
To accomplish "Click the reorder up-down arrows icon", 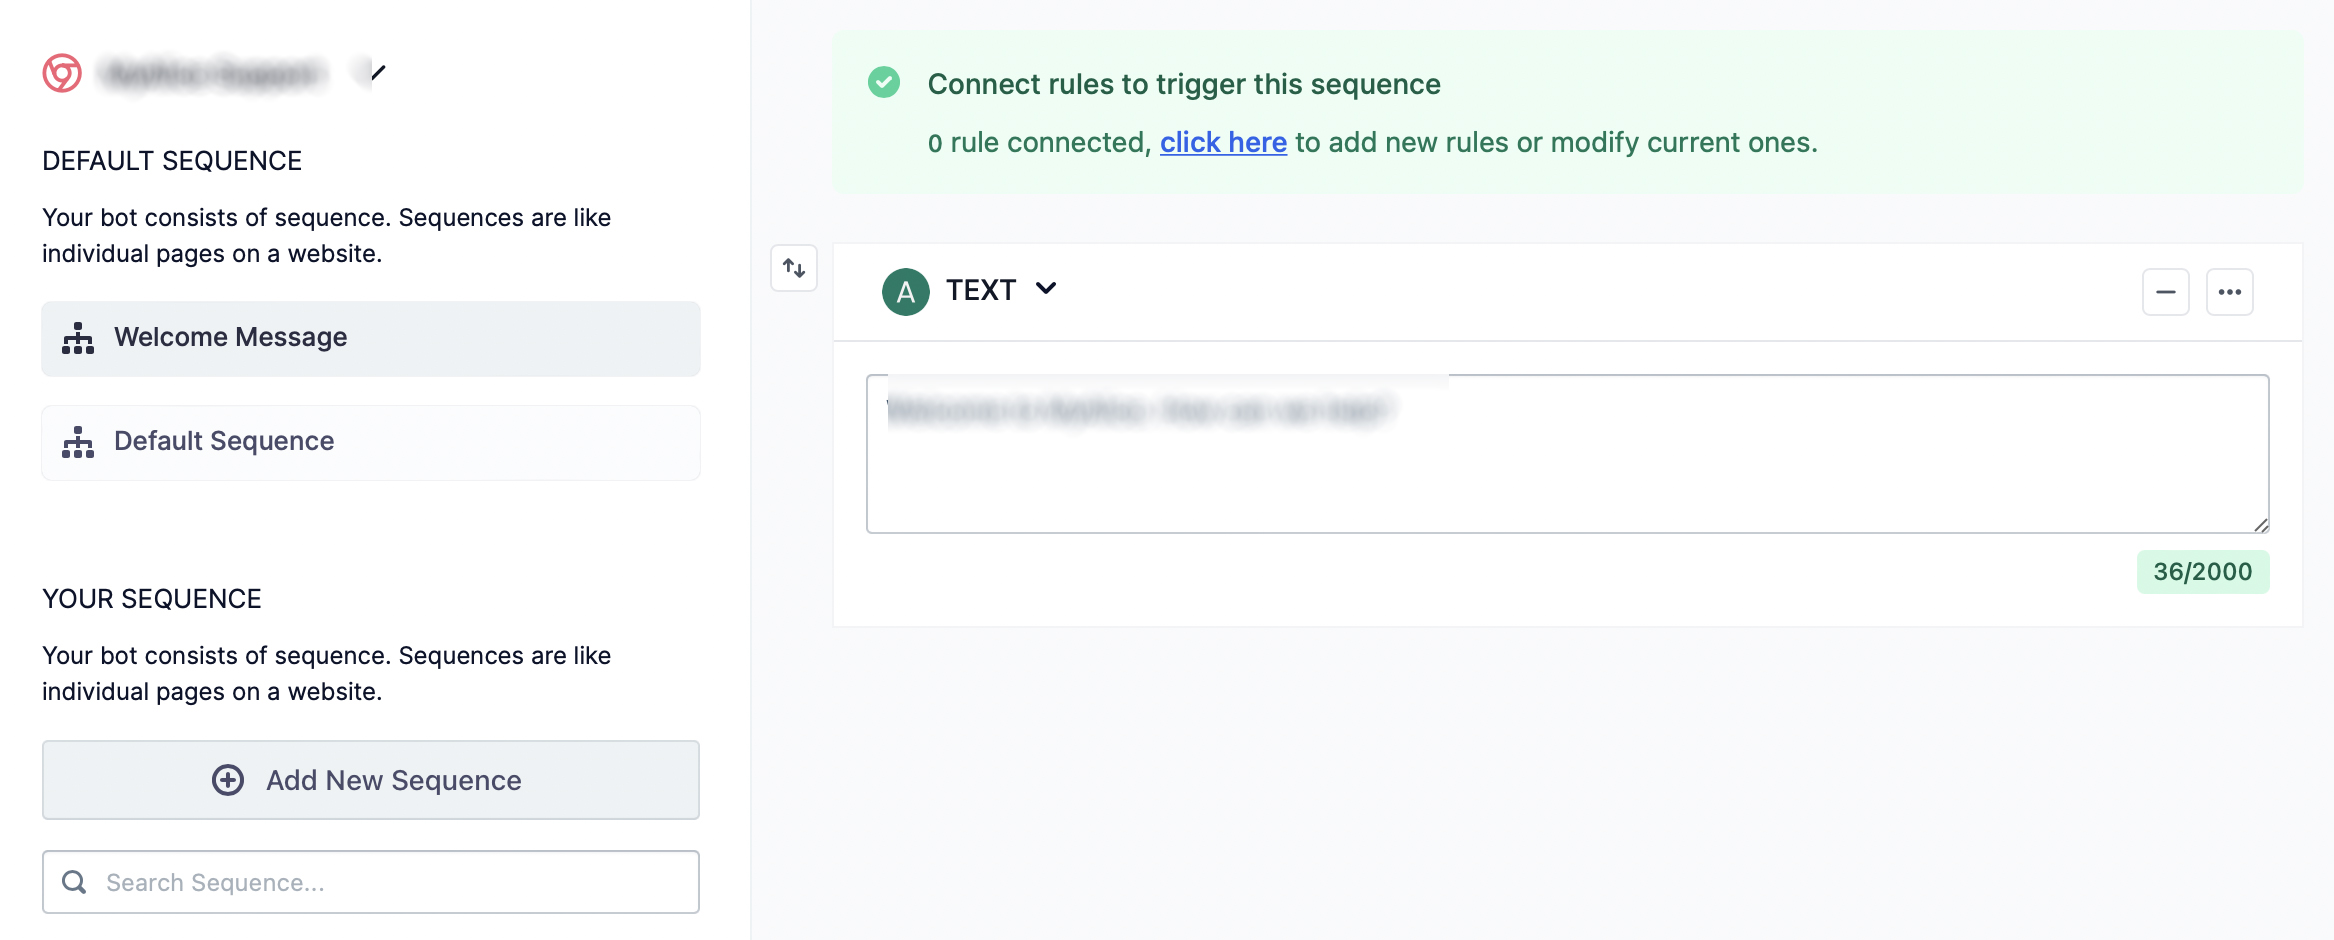I will coord(794,268).
